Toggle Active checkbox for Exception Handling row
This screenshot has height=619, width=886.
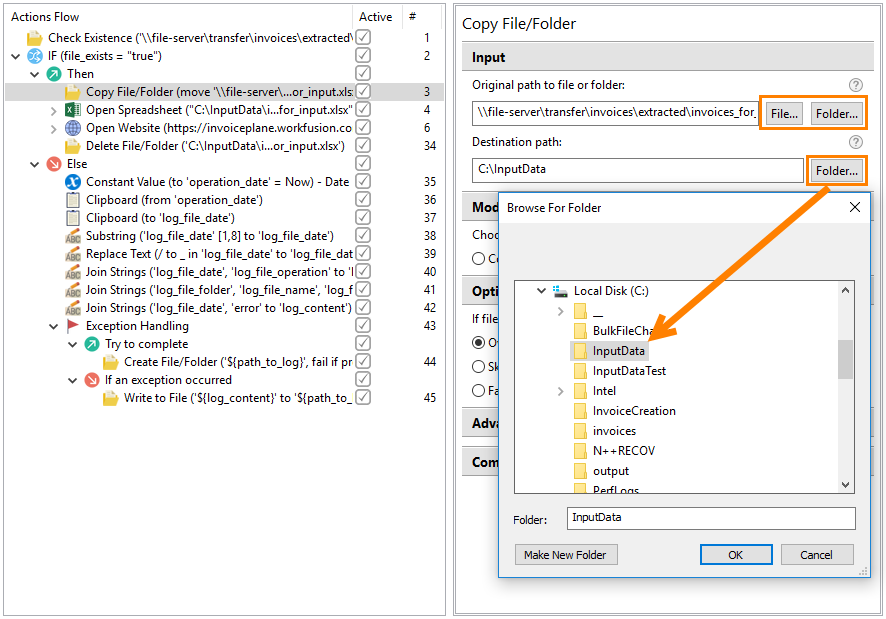pyautogui.click(x=363, y=326)
